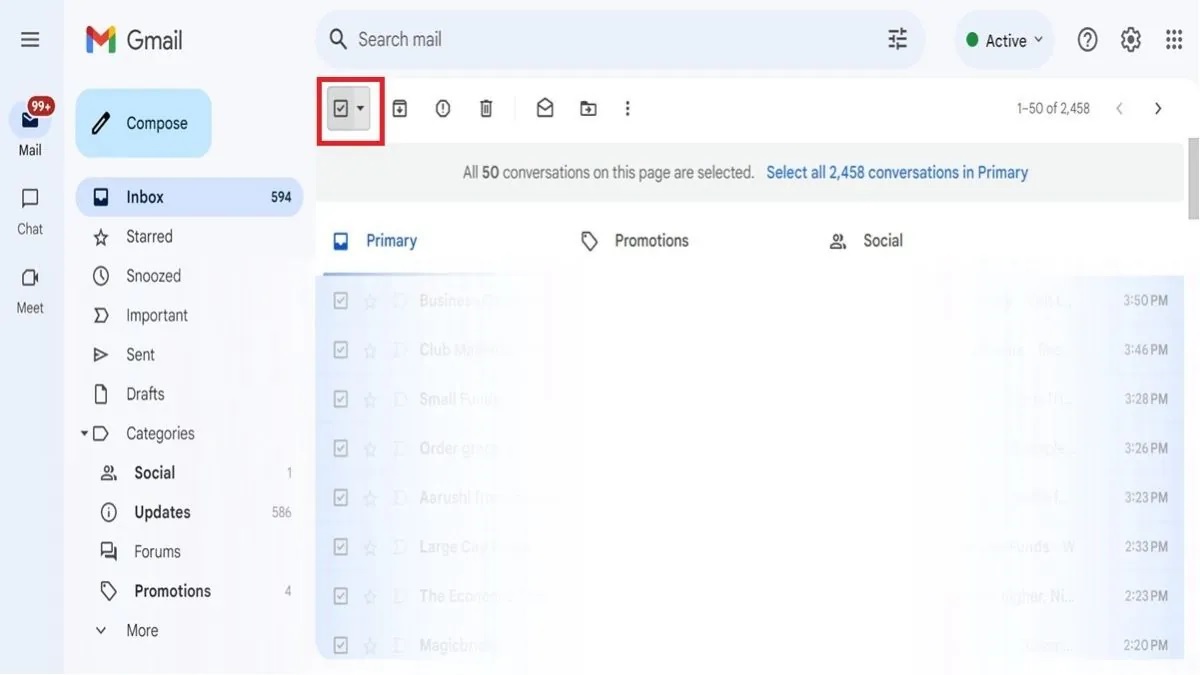Switch to the Social tab

[x=866, y=241]
